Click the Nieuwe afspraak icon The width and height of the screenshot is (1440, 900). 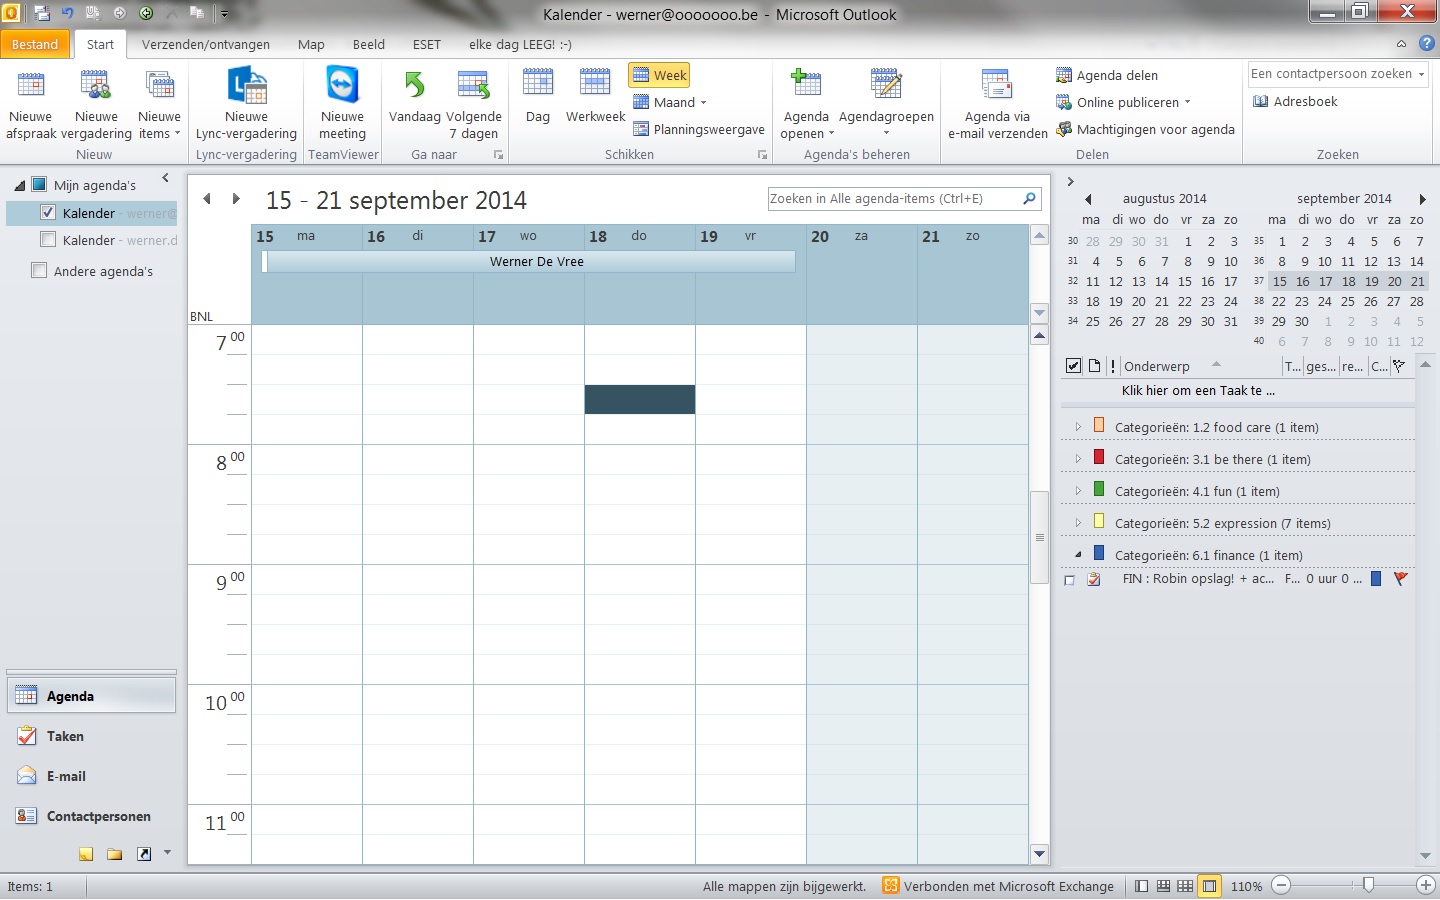click(31, 87)
